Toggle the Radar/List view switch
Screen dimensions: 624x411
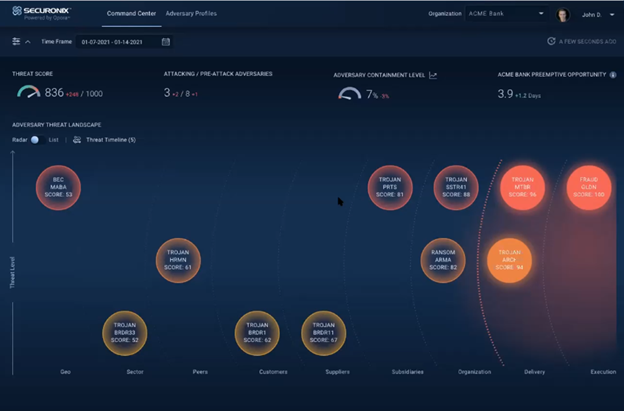coord(35,139)
